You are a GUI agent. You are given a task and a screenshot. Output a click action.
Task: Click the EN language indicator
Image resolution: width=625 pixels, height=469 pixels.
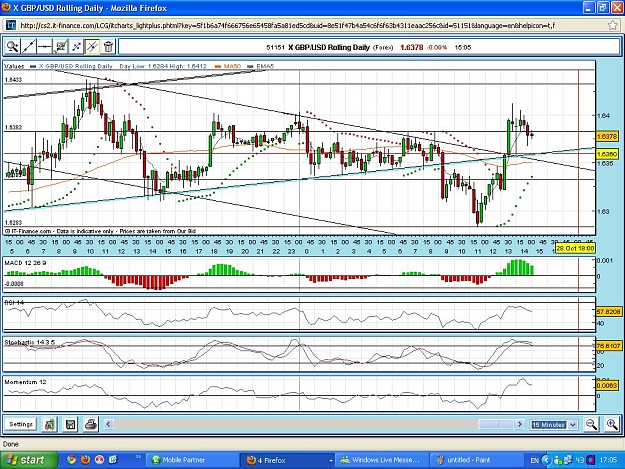coord(535,460)
